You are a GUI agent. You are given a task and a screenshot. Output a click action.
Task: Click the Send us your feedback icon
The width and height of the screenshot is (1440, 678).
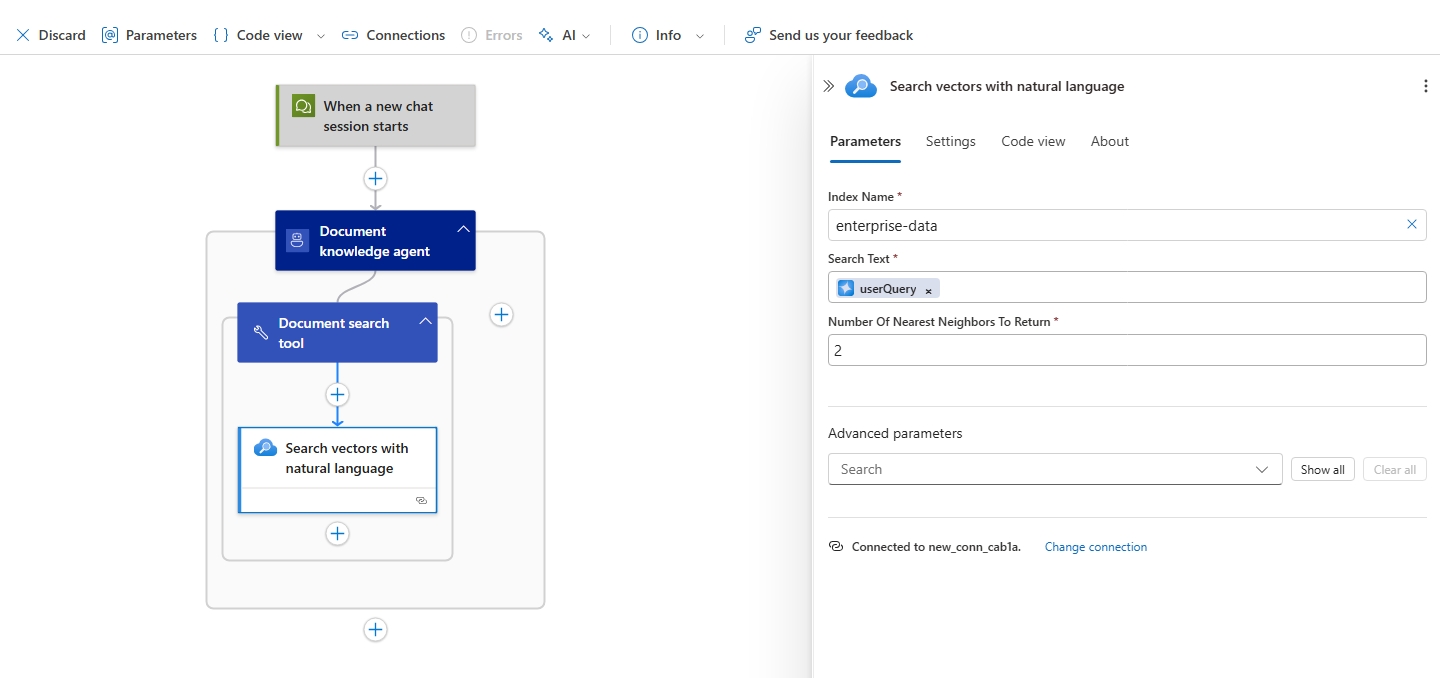[x=751, y=35]
